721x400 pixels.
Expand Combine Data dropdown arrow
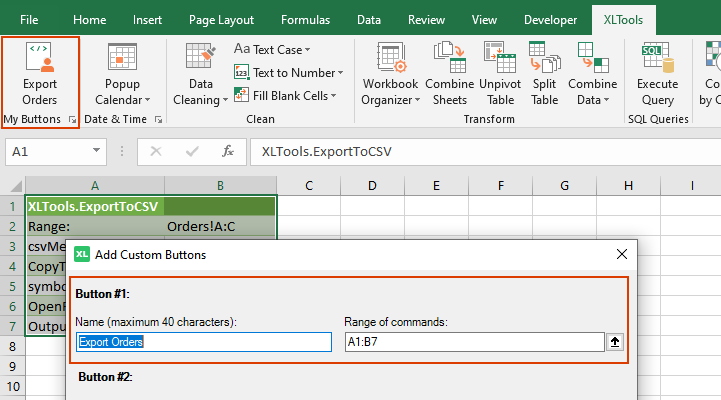[606, 100]
